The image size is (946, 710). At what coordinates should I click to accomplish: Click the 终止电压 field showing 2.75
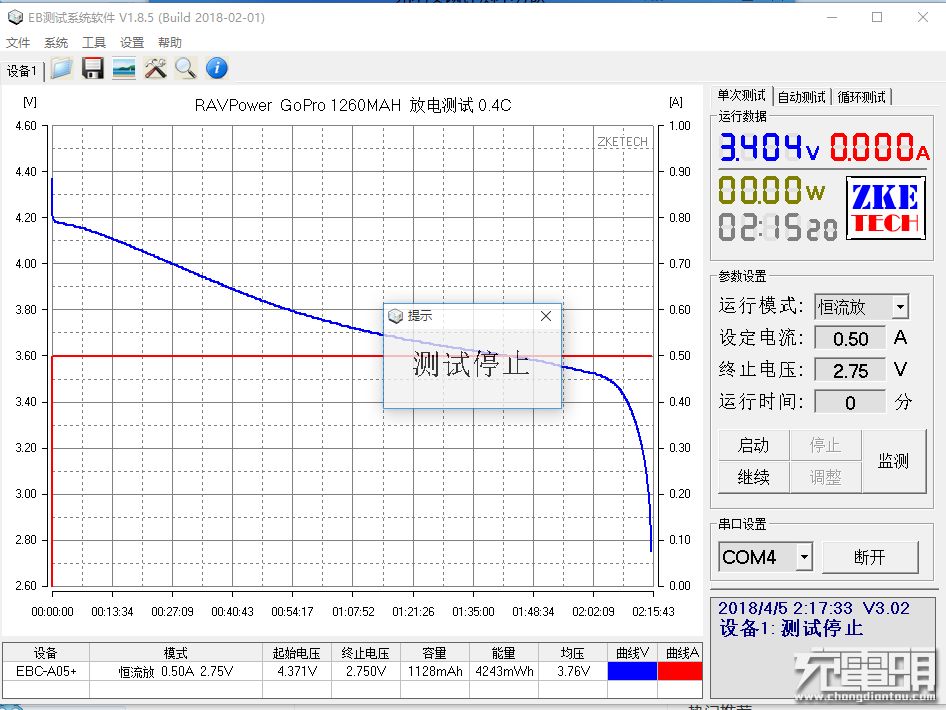click(850, 370)
